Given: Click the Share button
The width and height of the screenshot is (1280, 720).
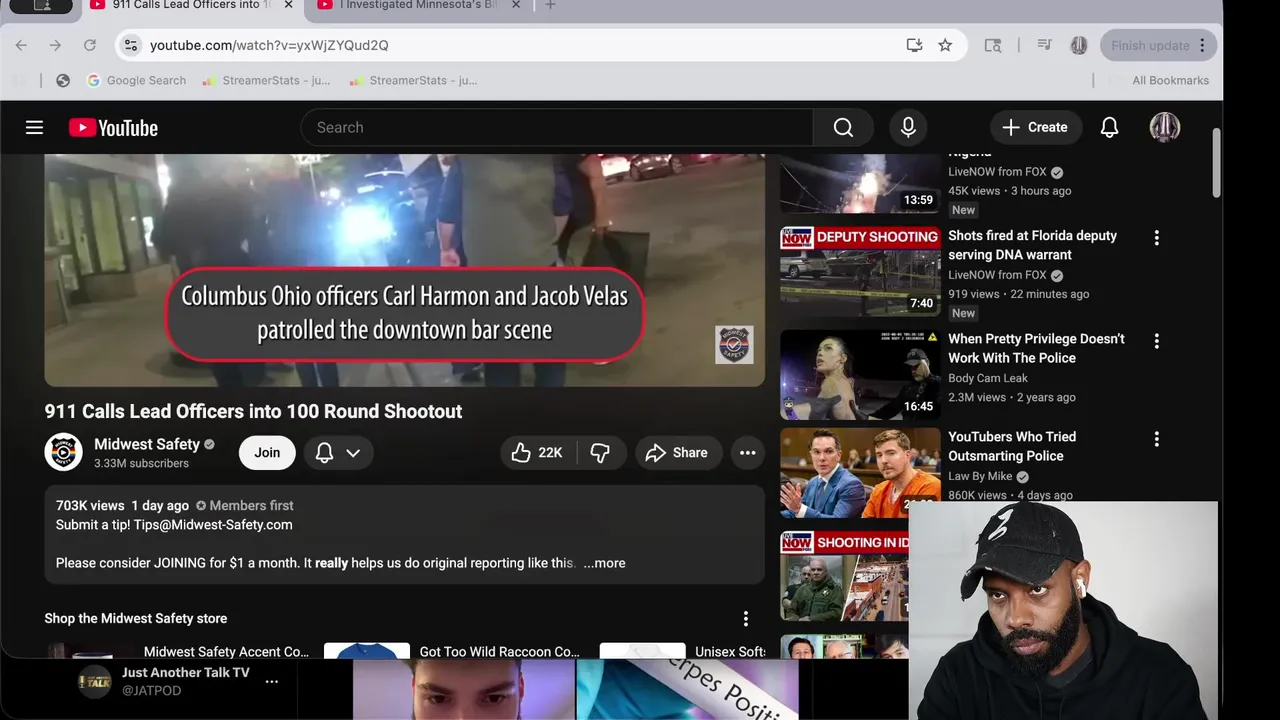Looking at the screenshot, I should 677,453.
